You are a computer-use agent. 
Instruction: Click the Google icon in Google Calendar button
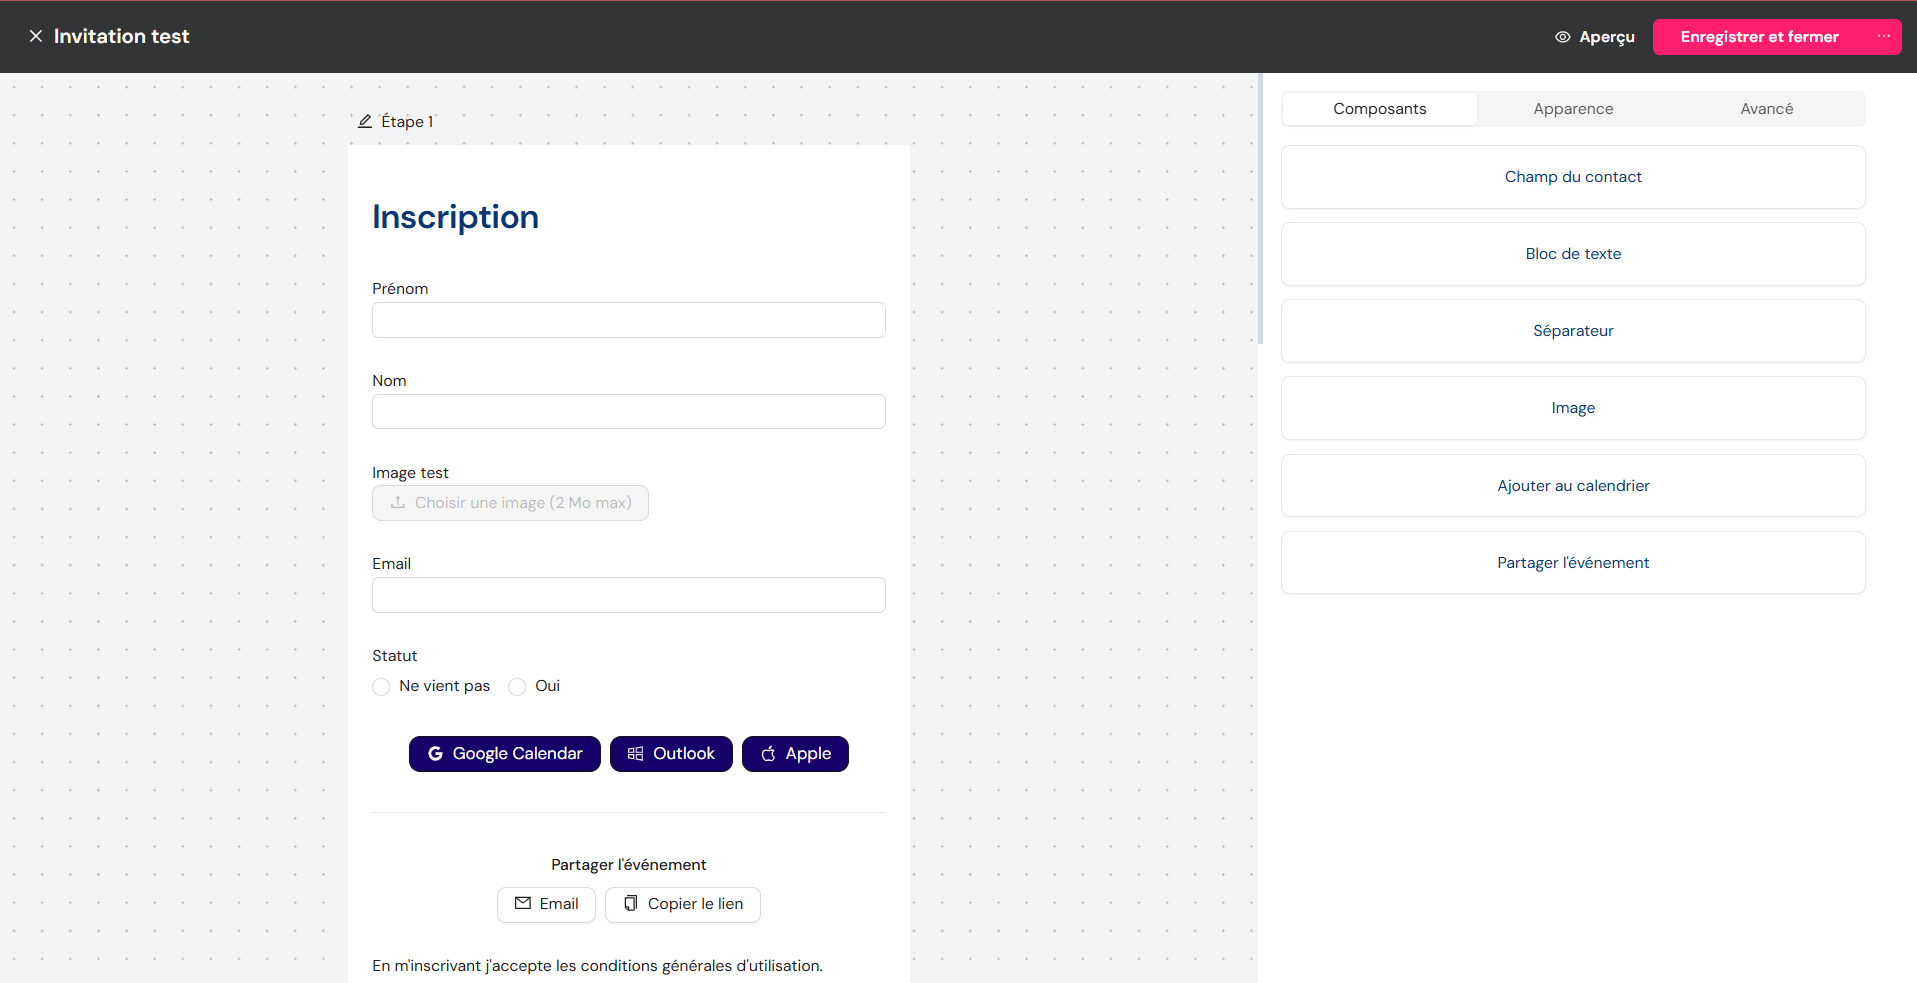[435, 754]
